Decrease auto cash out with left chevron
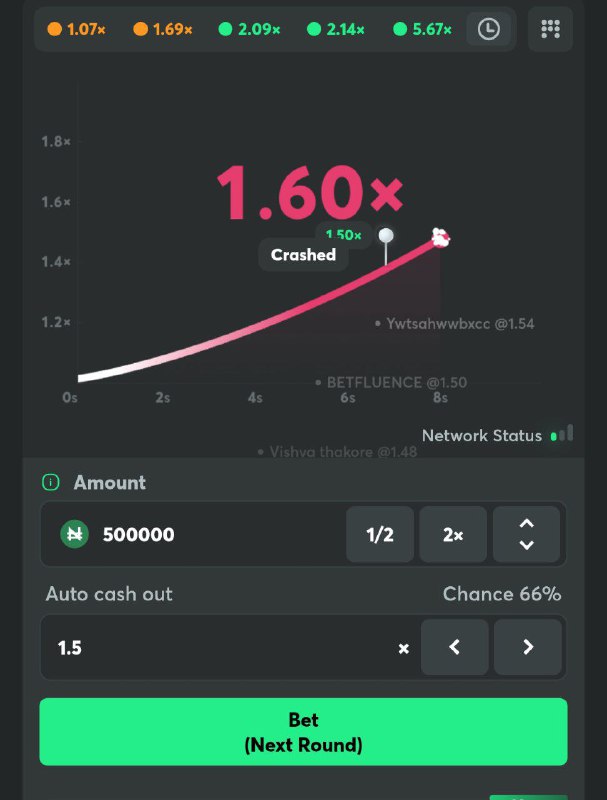This screenshot has height=800, width=607. click(x=455, y=647)
